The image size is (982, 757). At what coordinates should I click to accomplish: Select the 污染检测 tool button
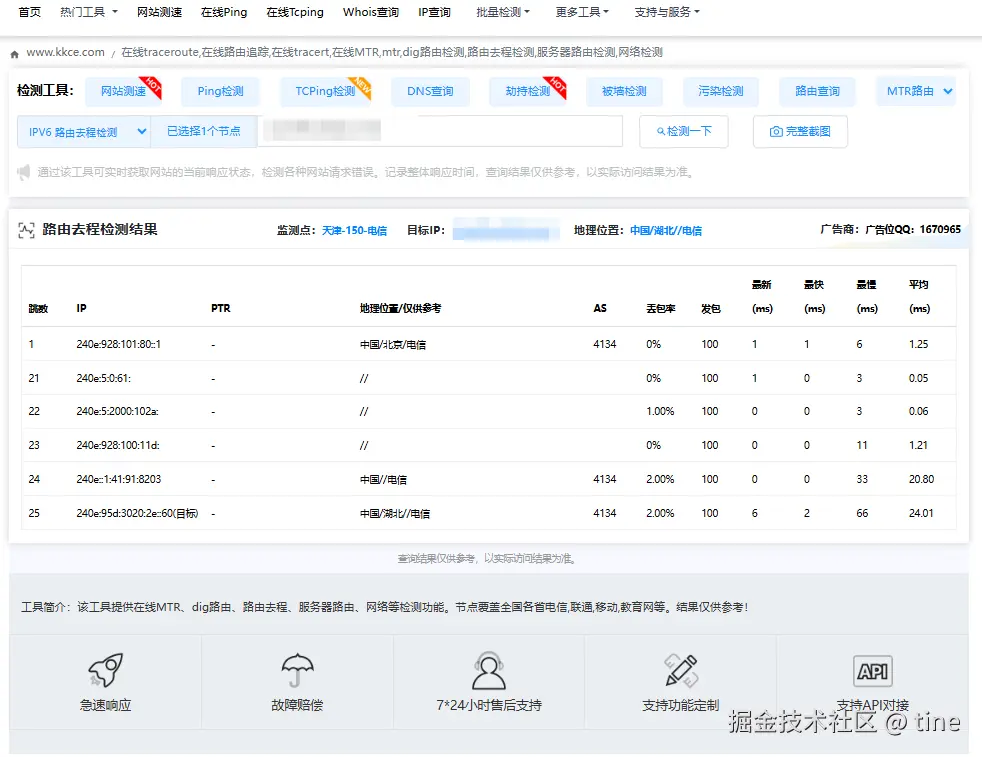point(720,91)
